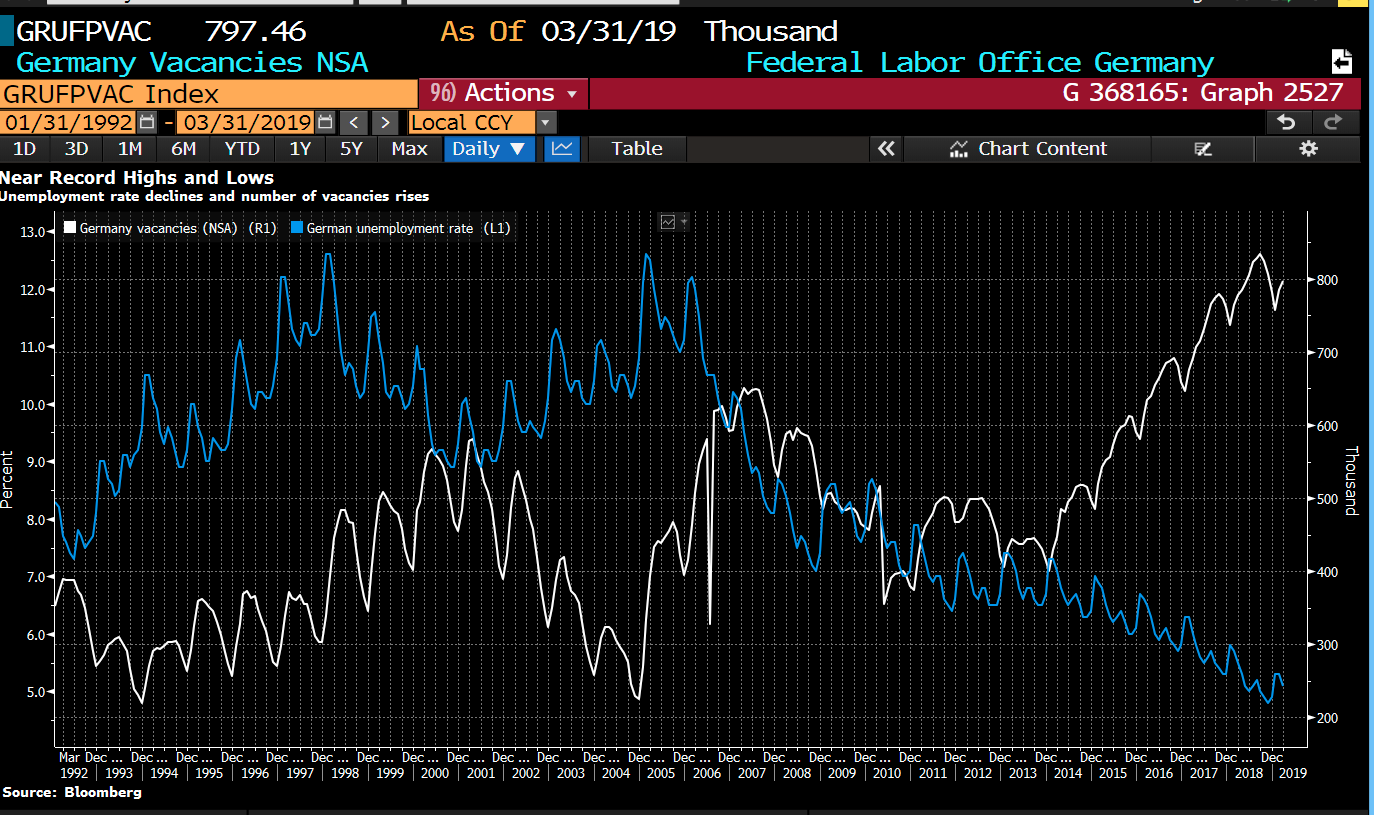Click the GRUFPVAC Index security field
1374x815 pixels.
click(208, 93)
